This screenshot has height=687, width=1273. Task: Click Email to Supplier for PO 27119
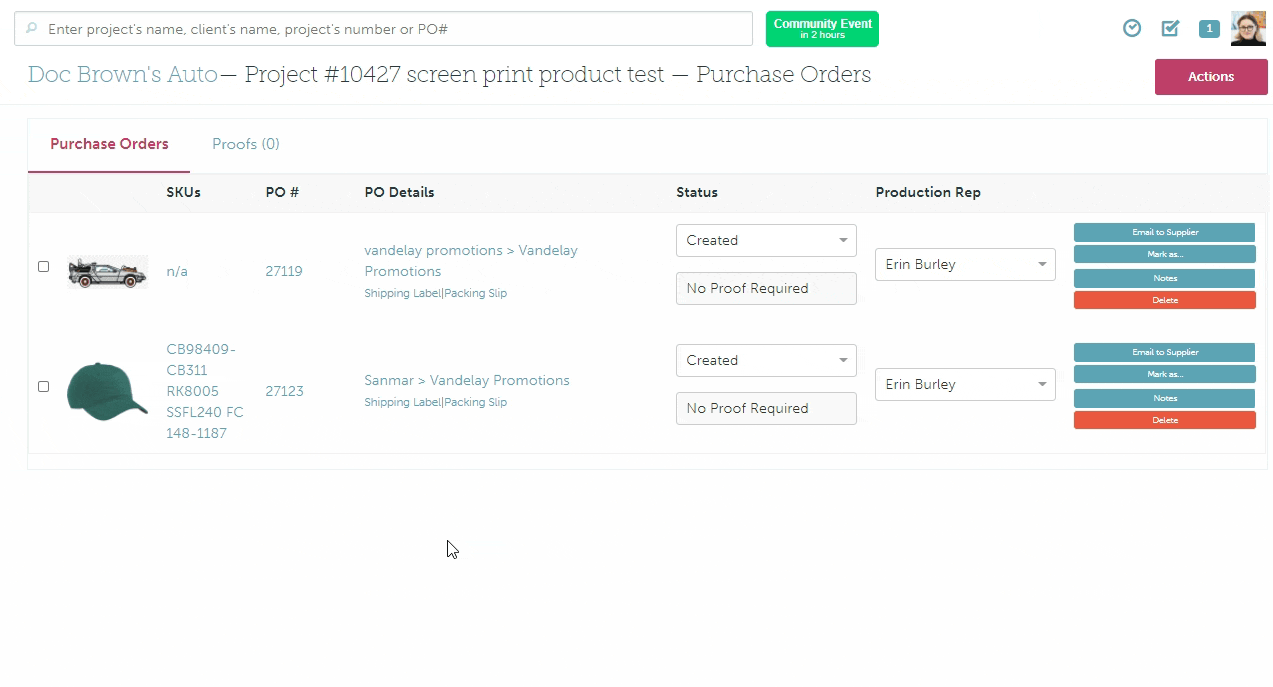pos(1164,232)
